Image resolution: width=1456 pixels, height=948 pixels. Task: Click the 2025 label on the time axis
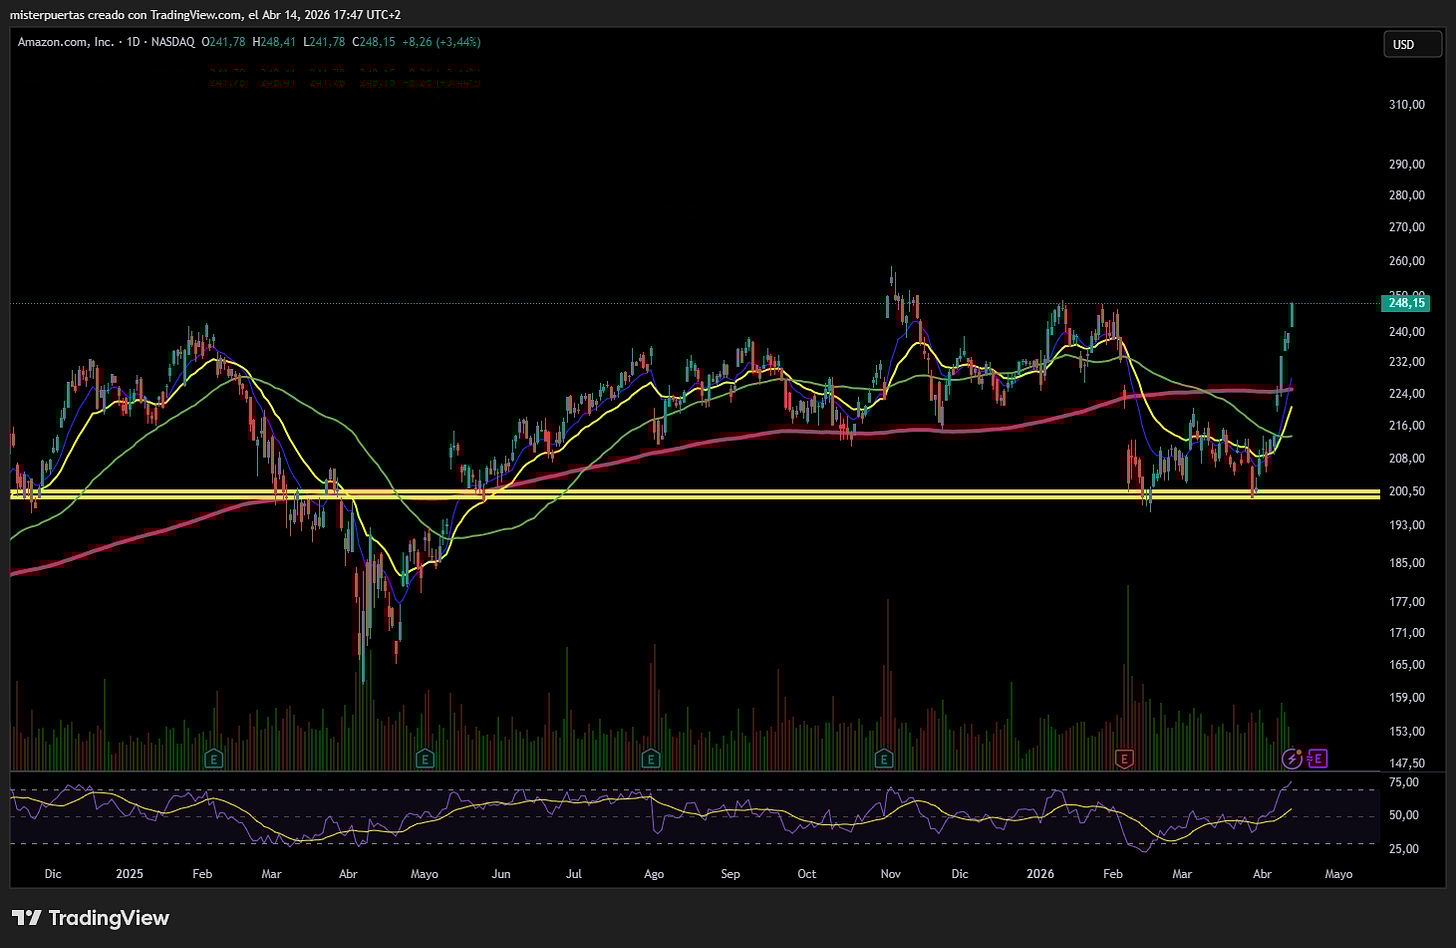[129, 874]
